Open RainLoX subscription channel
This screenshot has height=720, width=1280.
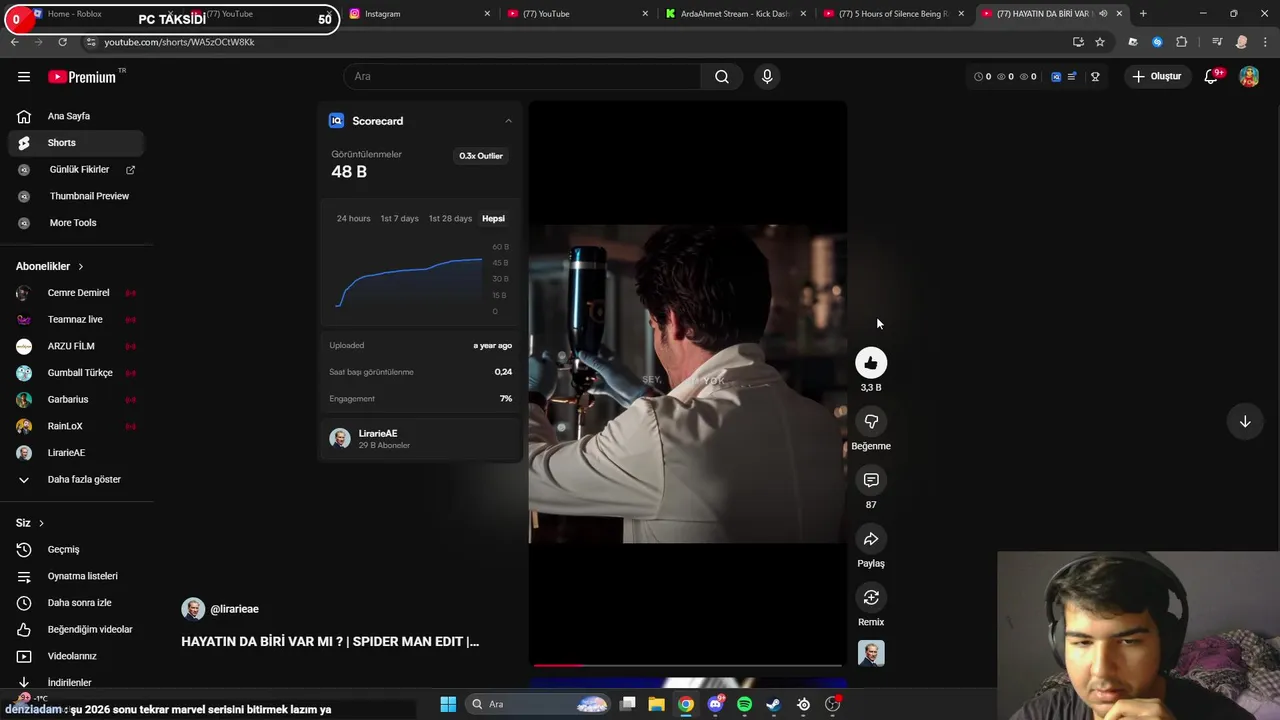coord(76,426)
